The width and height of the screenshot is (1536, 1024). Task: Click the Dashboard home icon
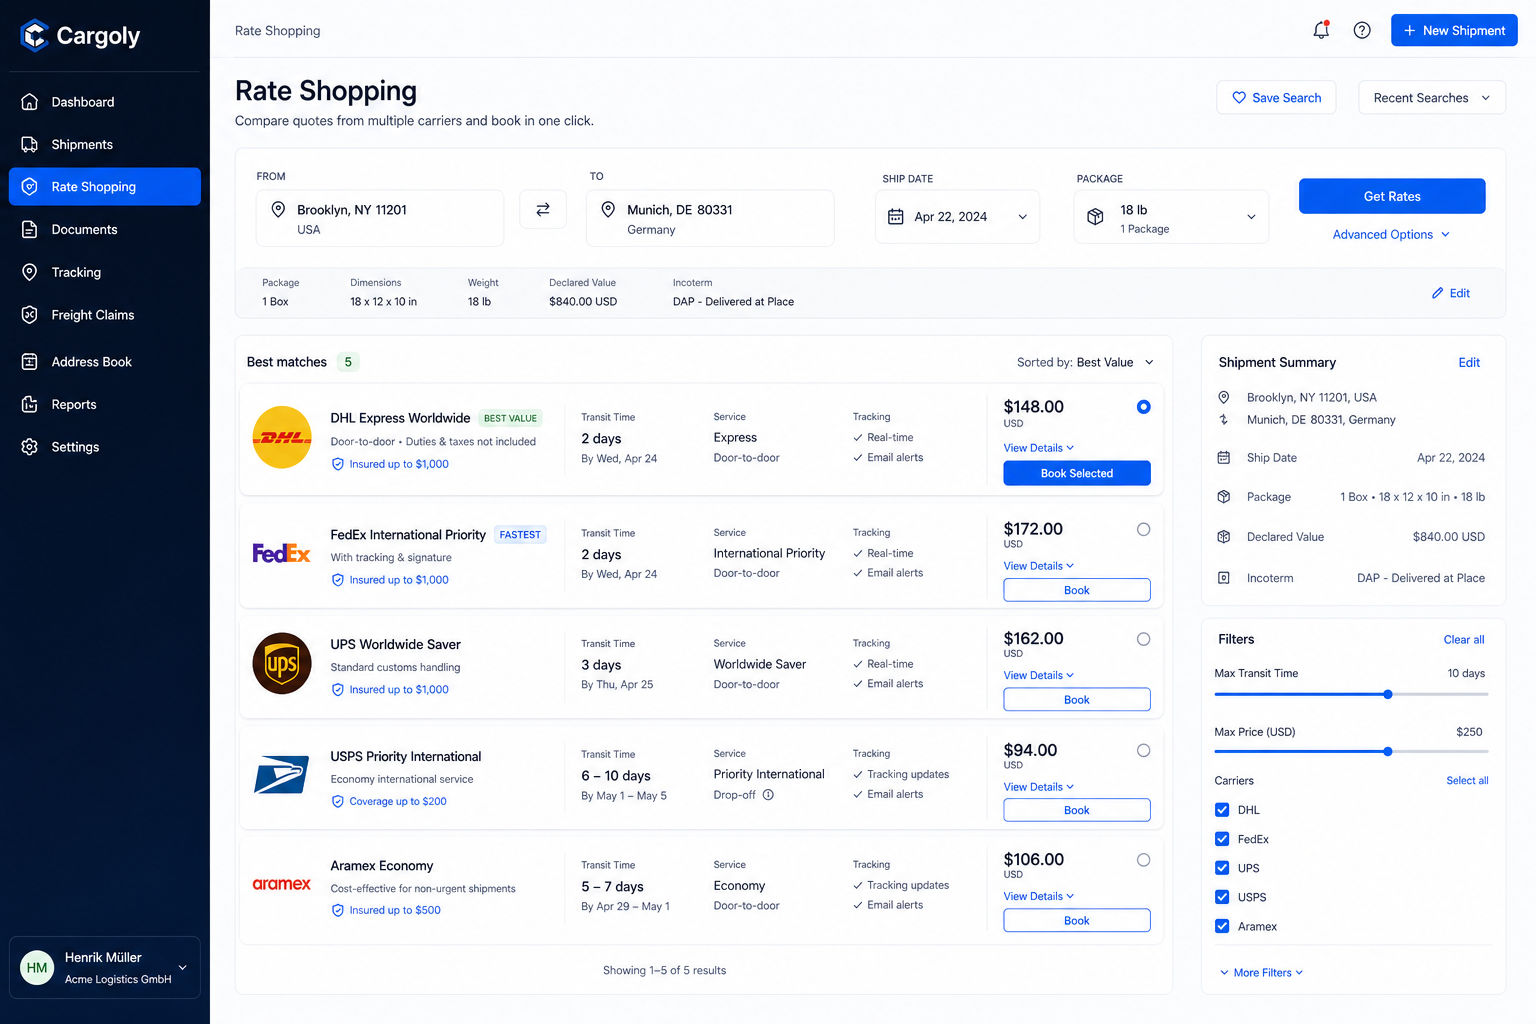coord(30,102)
